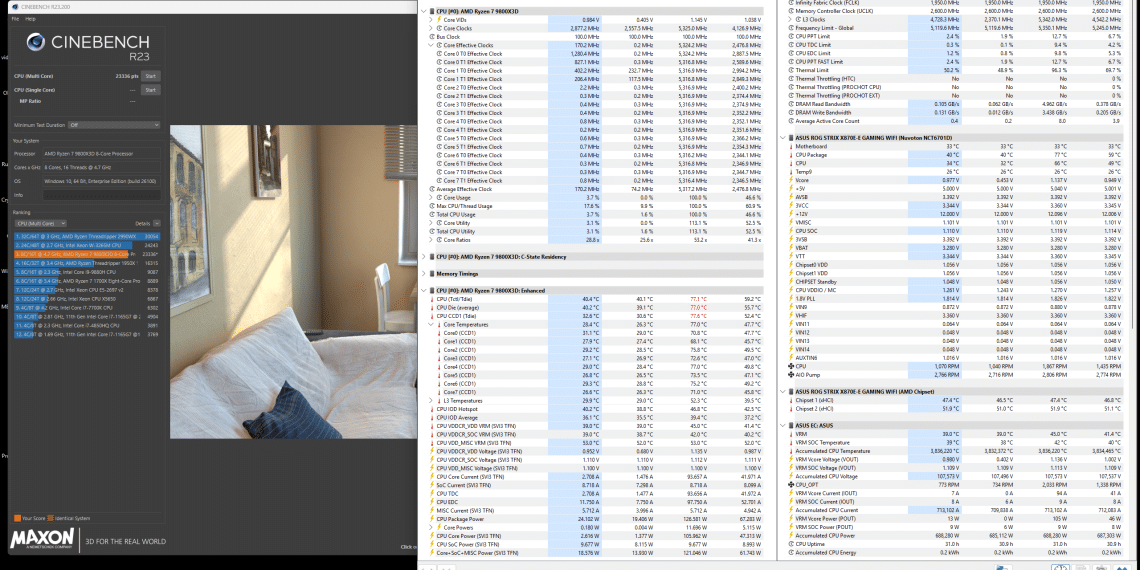Screen dimensions: 1140x570
Task: Collapse the Core Effective Clocks group
Action: point(431,45)
